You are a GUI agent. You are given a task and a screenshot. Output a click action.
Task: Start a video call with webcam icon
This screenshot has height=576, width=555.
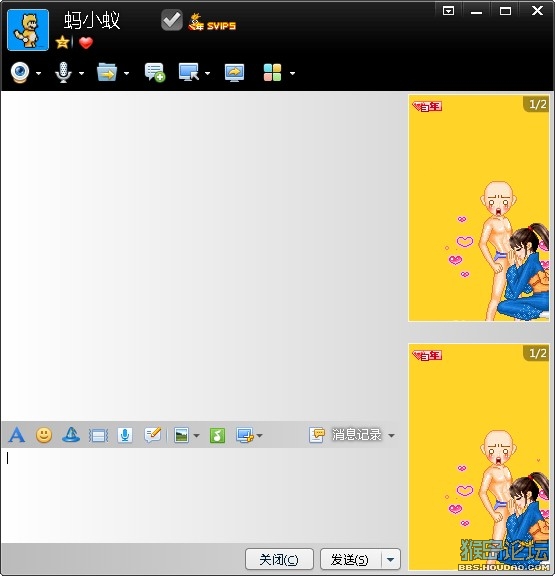click(20, 72)
